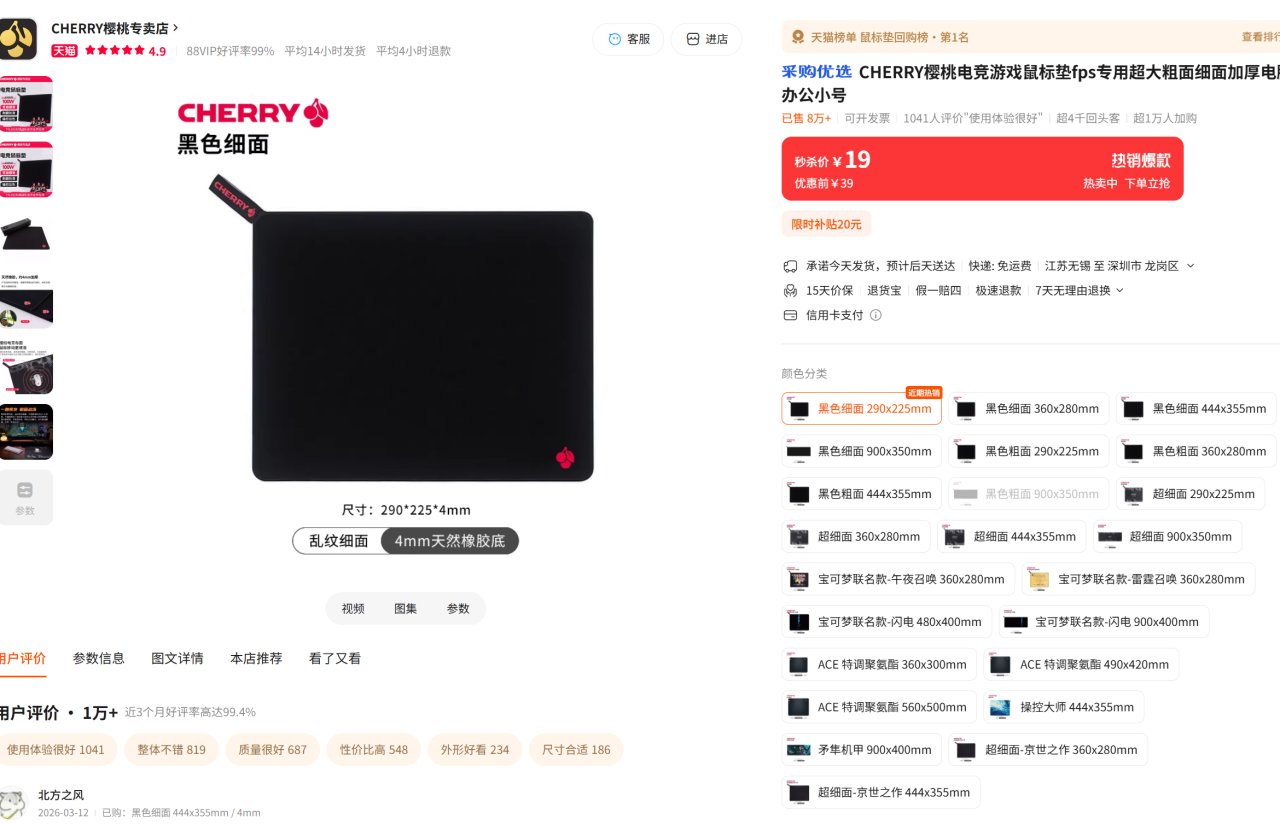This screenshot has width=1280, height=825.
Task: Click the delivery promise shipping icon
Action: pyautogui.click(x=790, y=266)
